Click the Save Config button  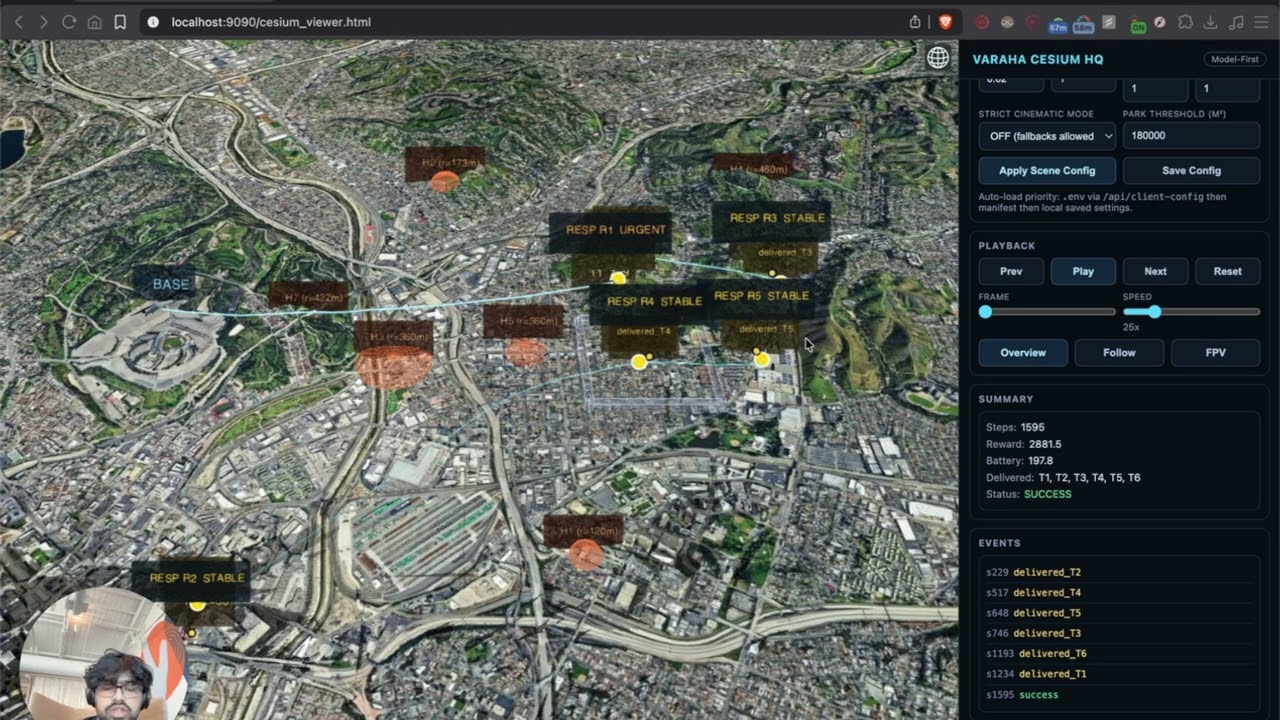coord(1191,170)
